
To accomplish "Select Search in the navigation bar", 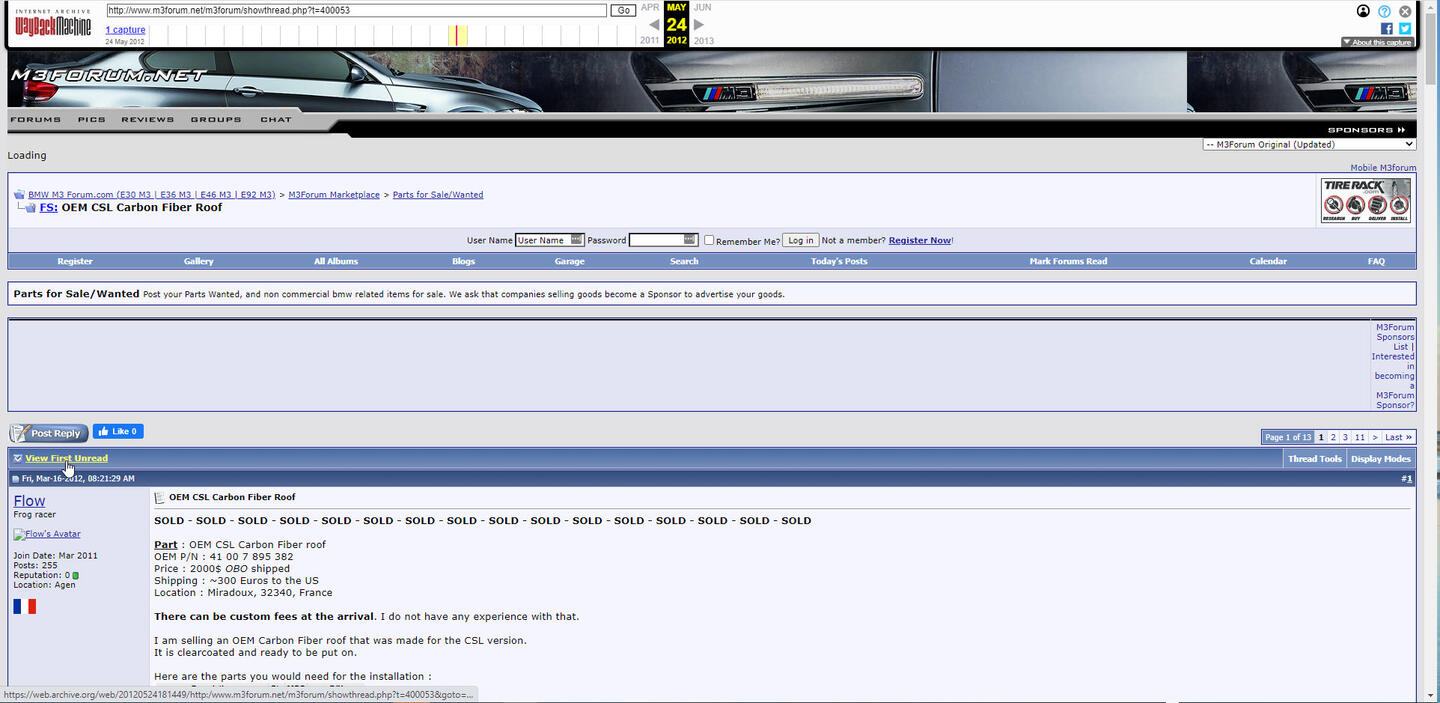I will [684, 261].
